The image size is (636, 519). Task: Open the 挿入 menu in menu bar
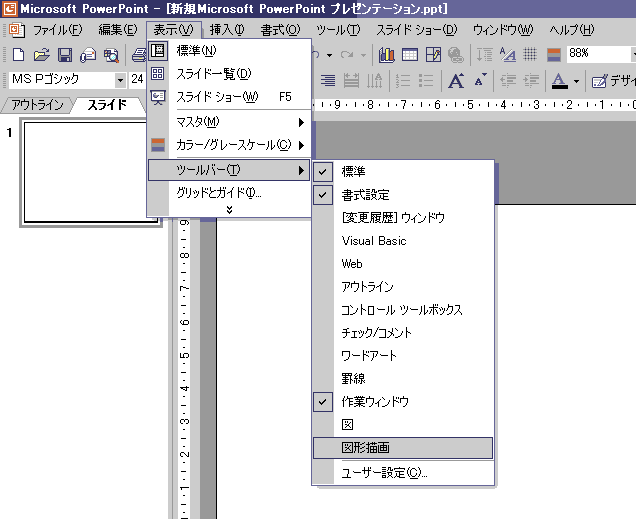coord(227,30)
